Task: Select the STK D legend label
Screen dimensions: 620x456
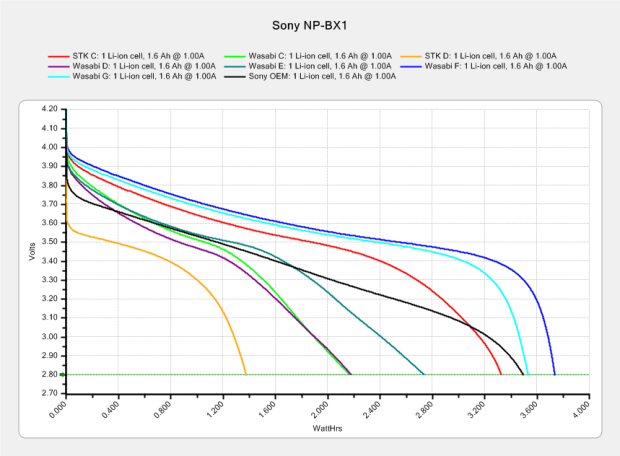Action: click(490, 56)
